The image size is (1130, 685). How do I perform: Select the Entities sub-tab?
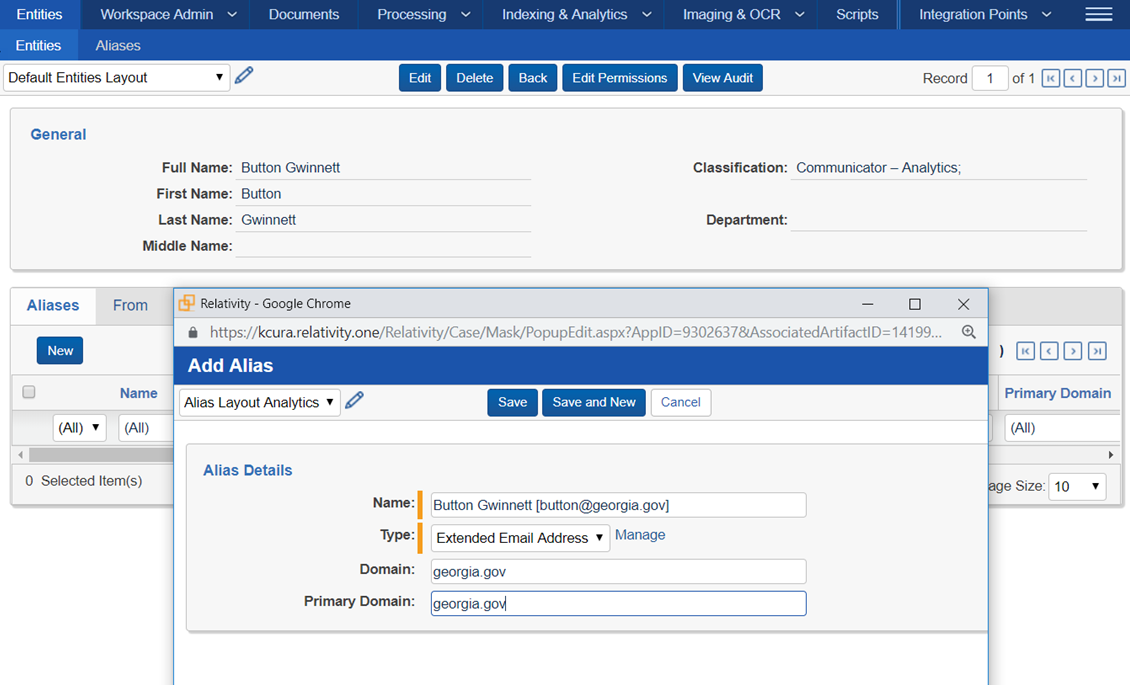coord(38,45)
